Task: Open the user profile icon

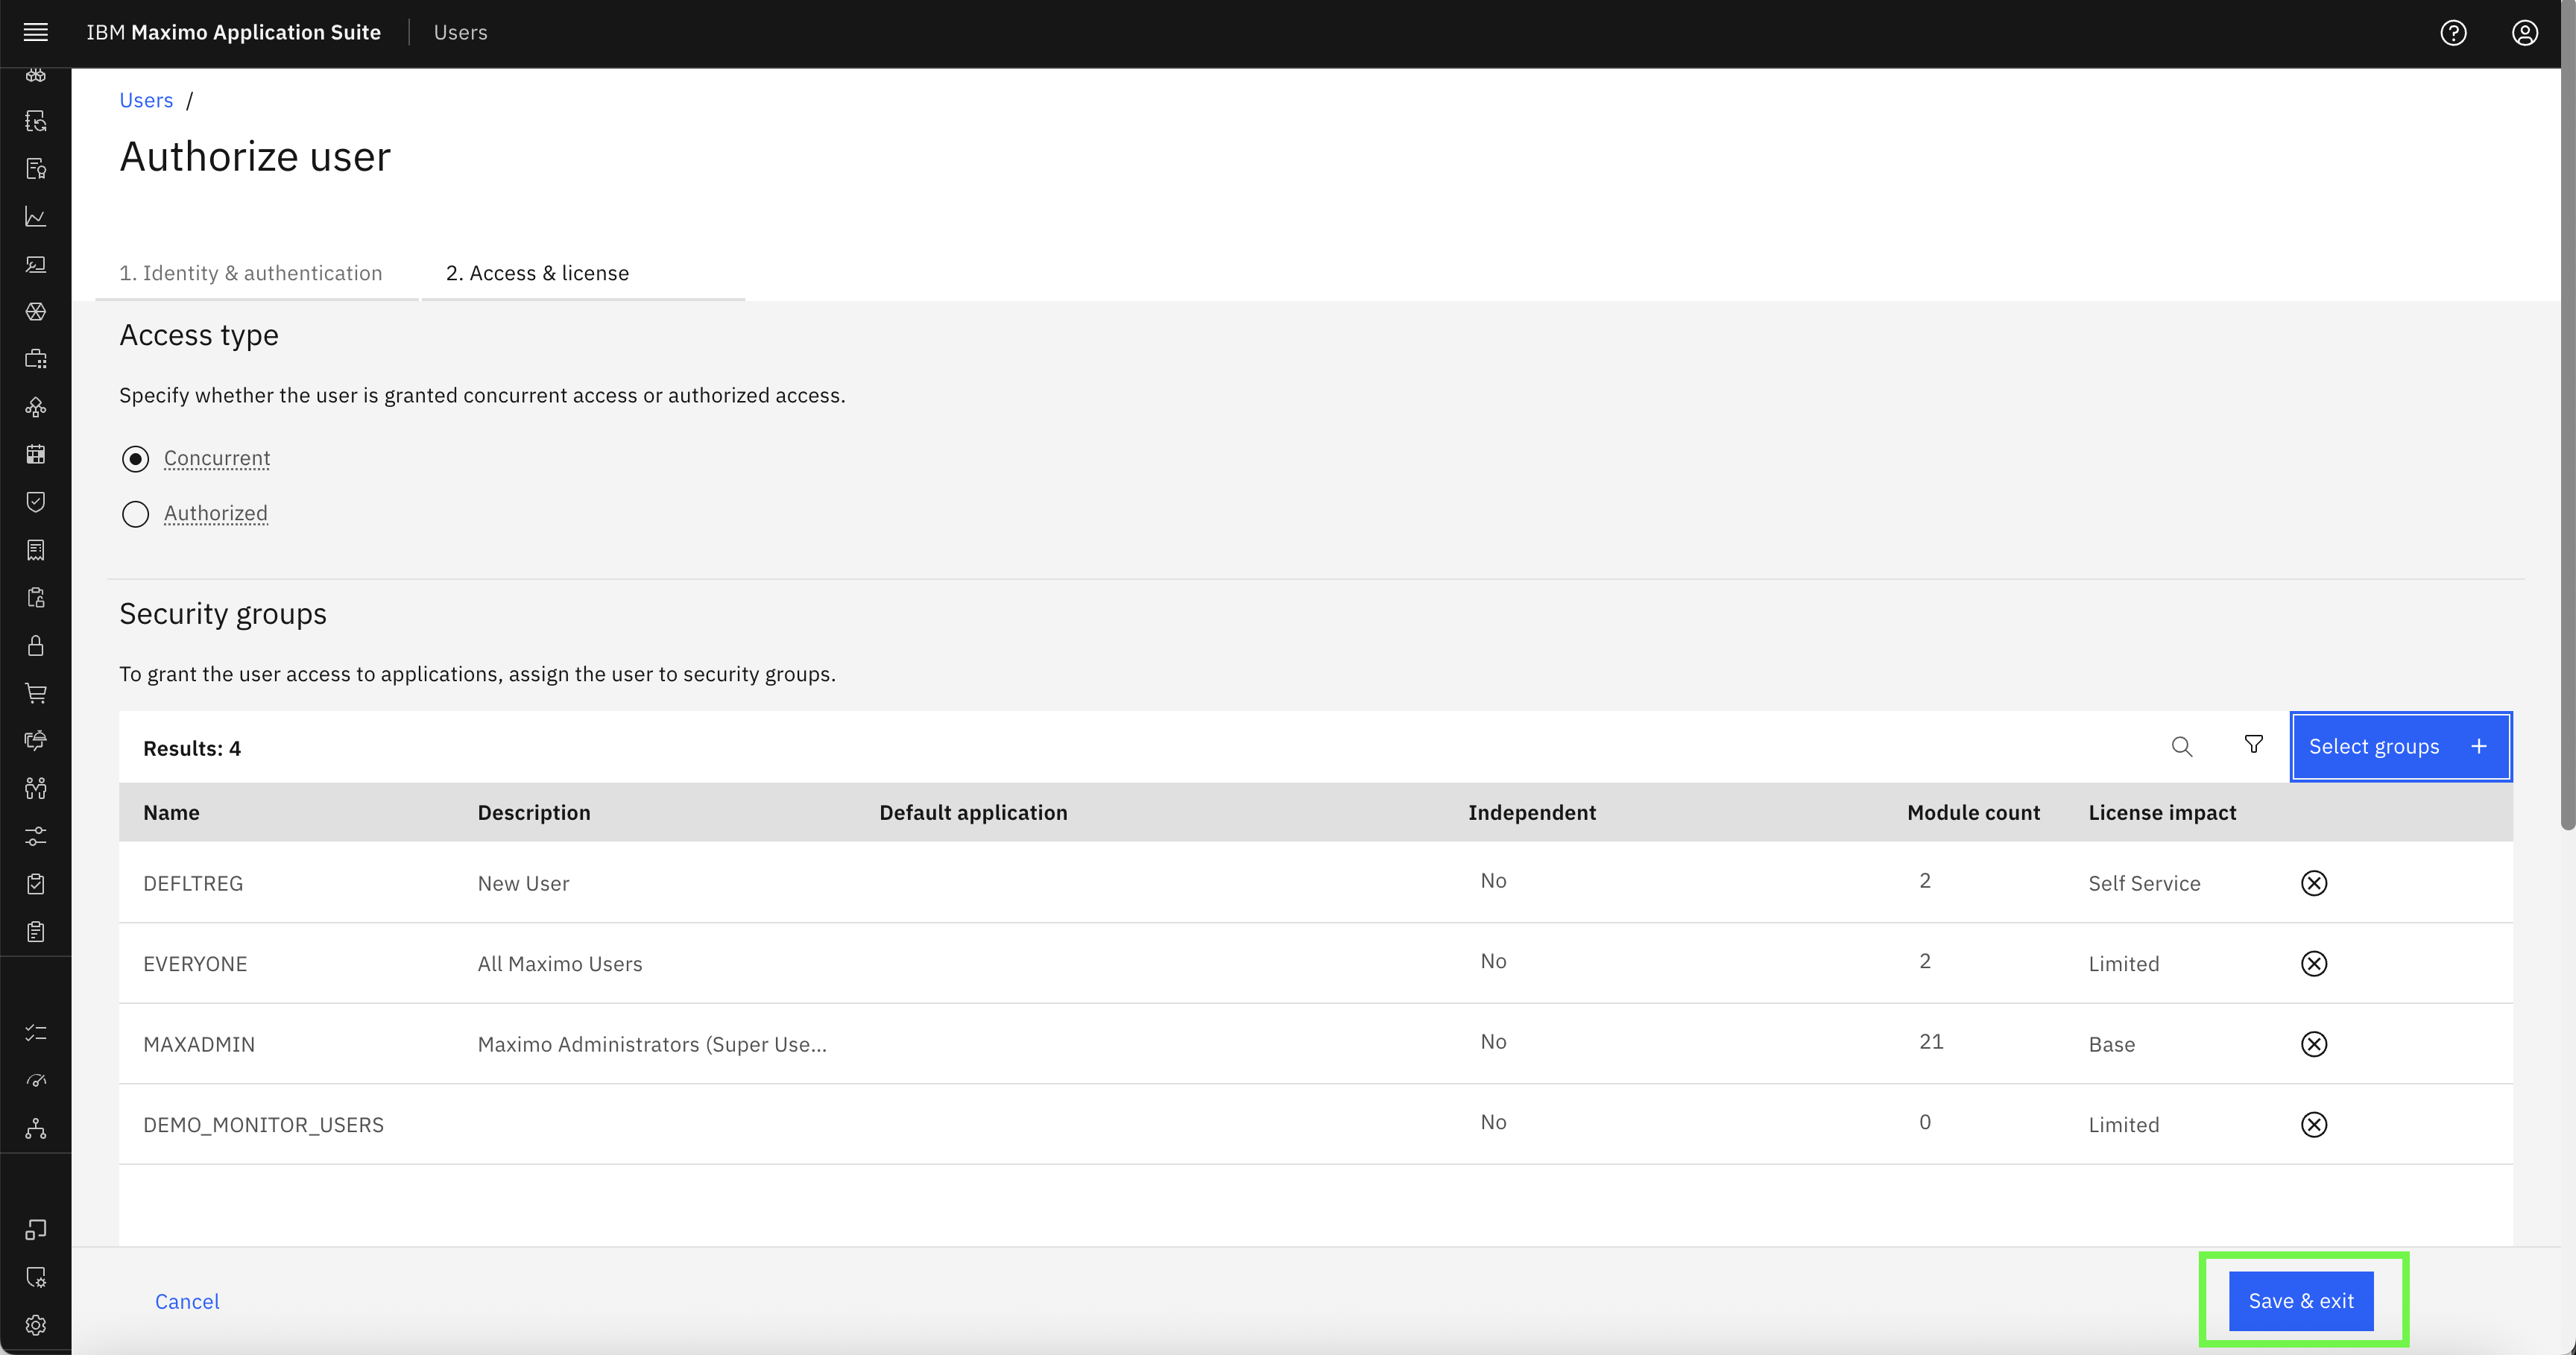Action: (2525, 33)
